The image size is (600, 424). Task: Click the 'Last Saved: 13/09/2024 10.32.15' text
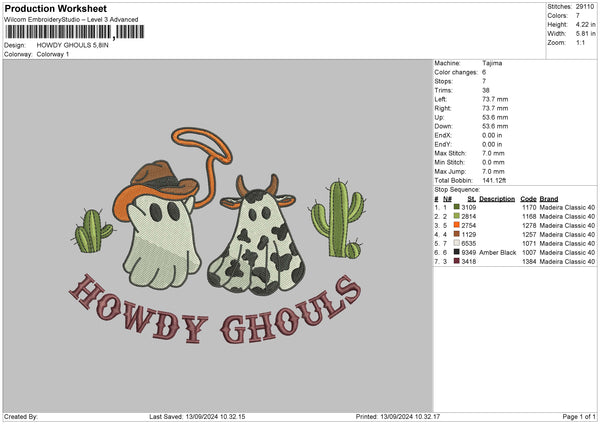[x=197, y=416]
